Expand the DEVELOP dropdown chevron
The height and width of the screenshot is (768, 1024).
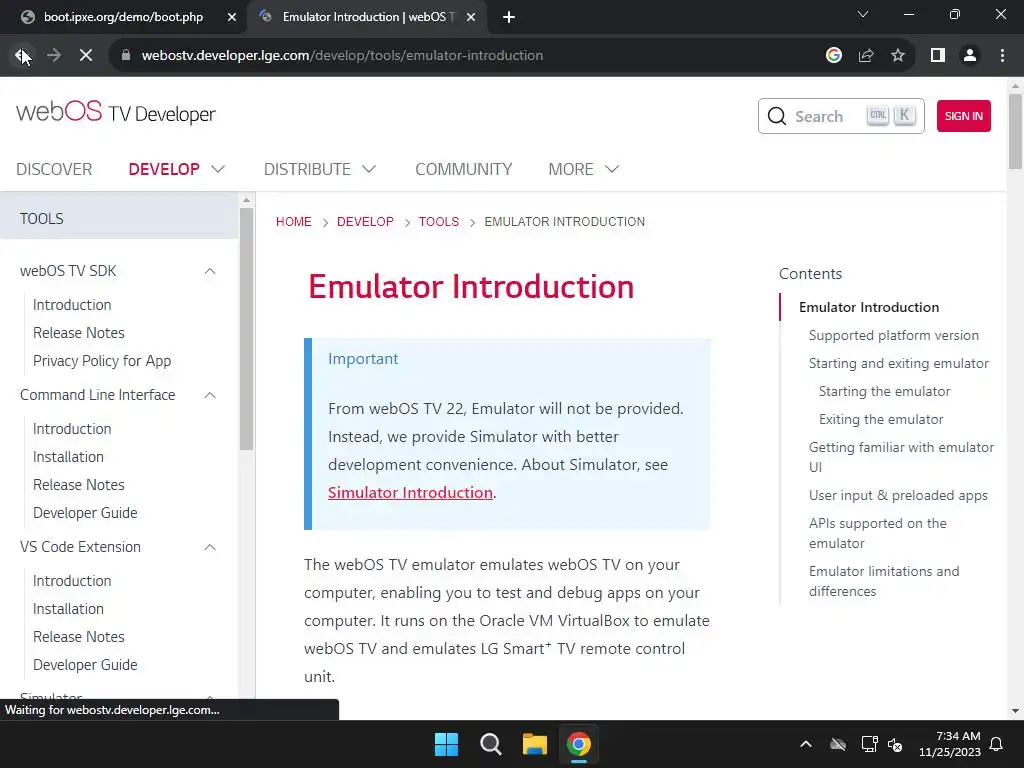point(218,169)
